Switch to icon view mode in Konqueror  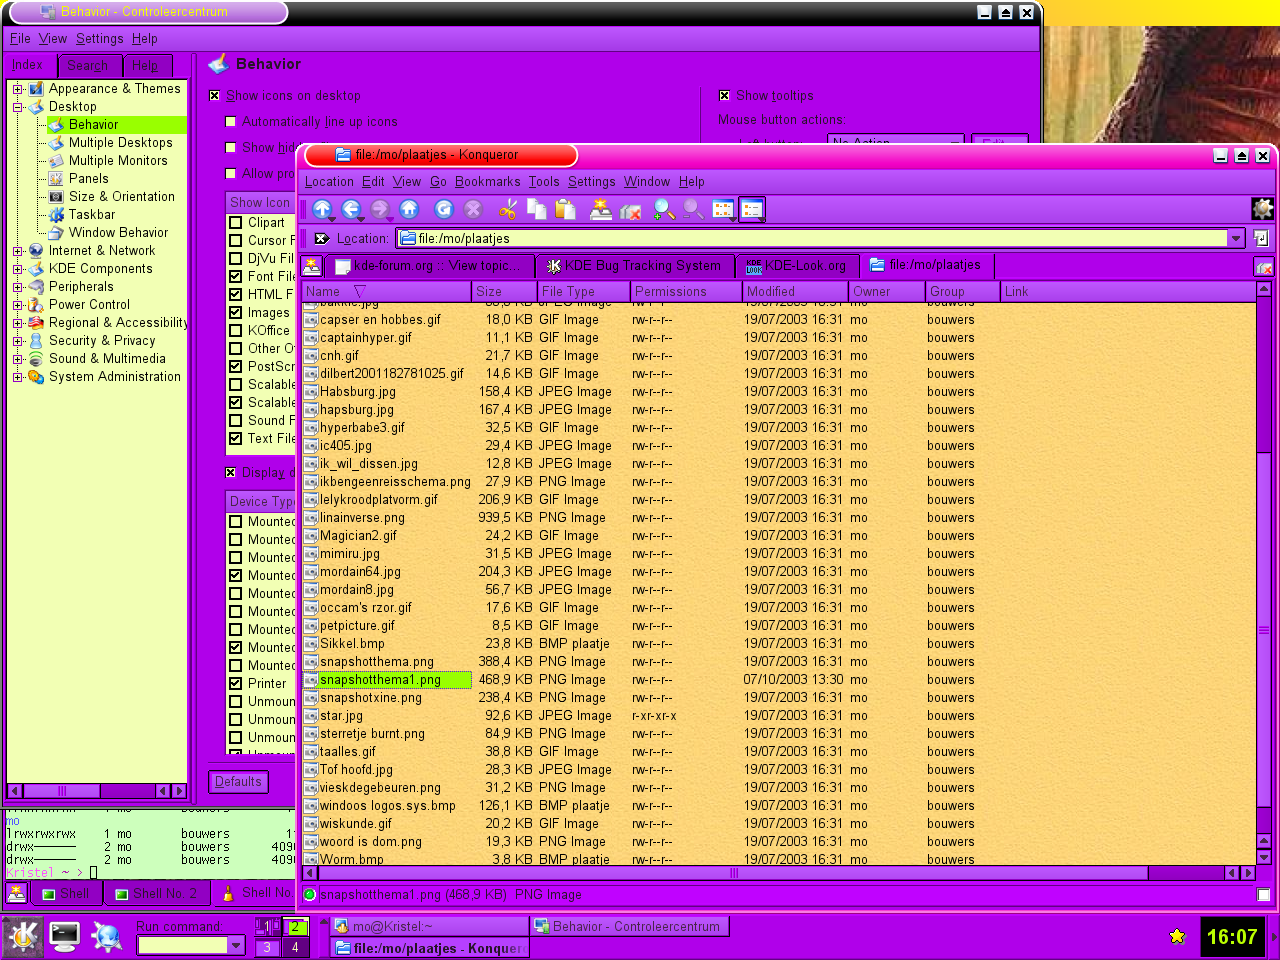pyautogui.click(x=723, y=209)
